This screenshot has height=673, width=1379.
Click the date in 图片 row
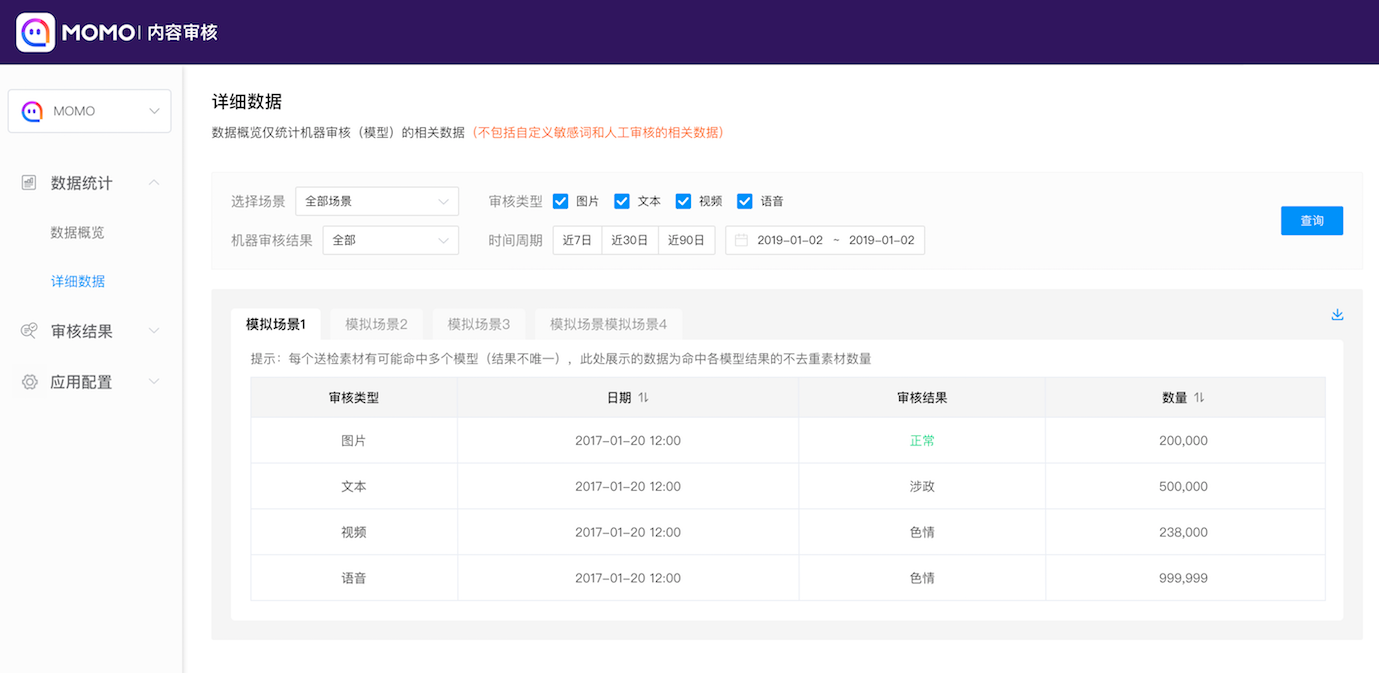pos(628,440)
